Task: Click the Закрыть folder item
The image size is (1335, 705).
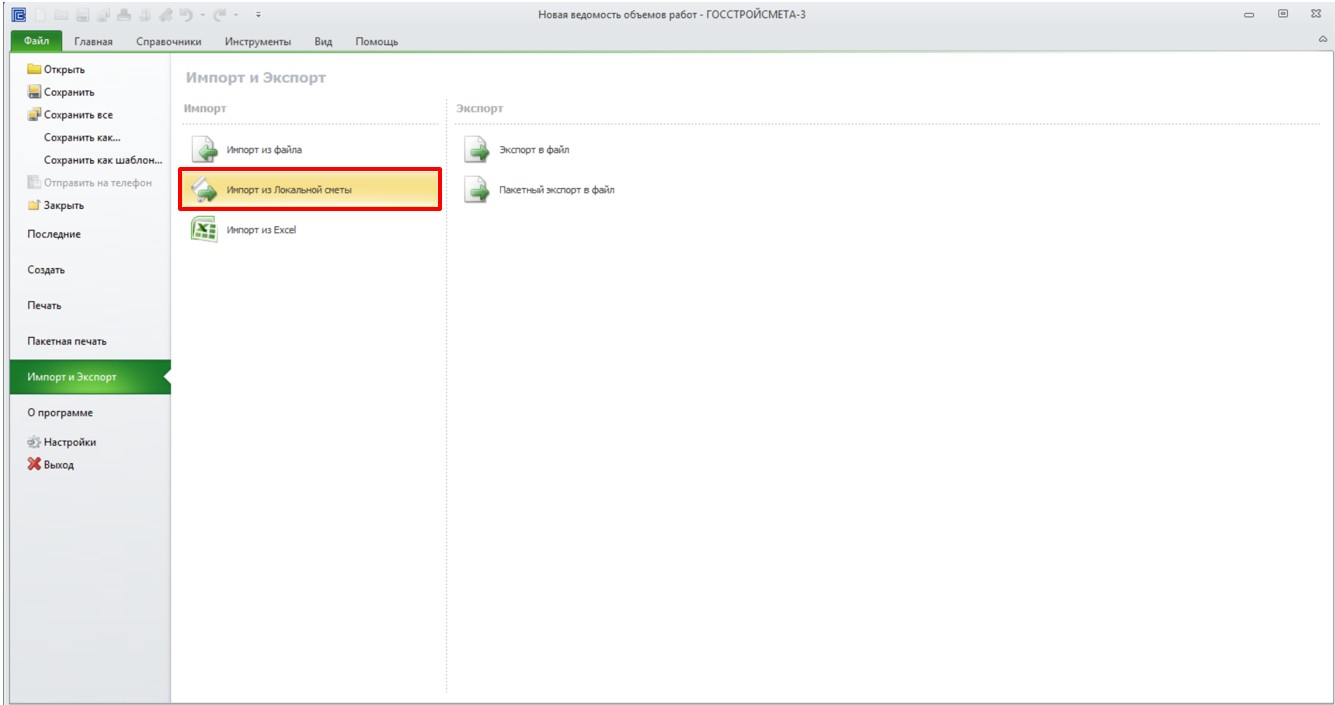Action: click(x=56, y=205)
